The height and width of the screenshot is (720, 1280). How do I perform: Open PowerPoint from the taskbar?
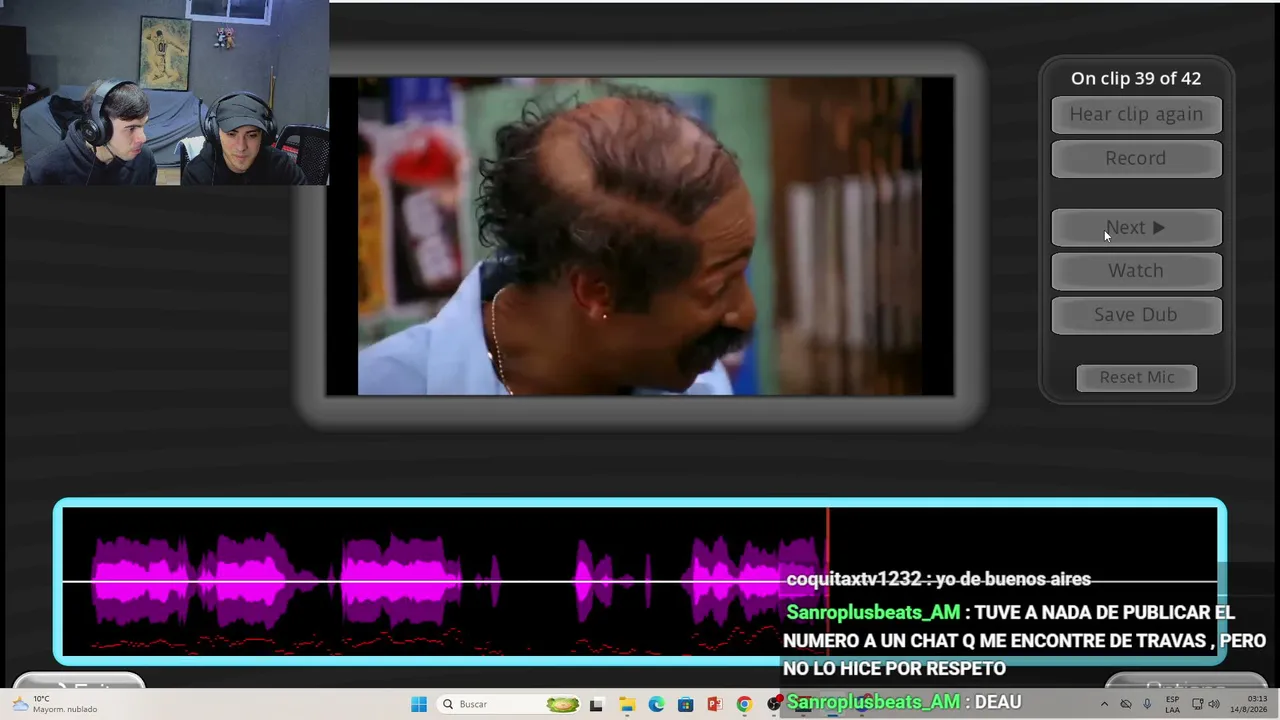(714, 704)
